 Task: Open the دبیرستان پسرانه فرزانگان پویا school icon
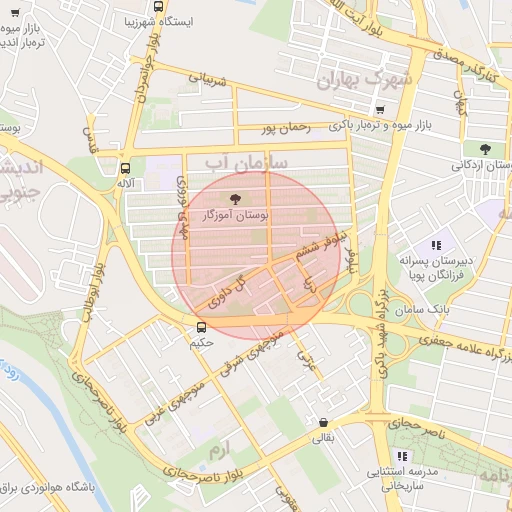point(436,246)
